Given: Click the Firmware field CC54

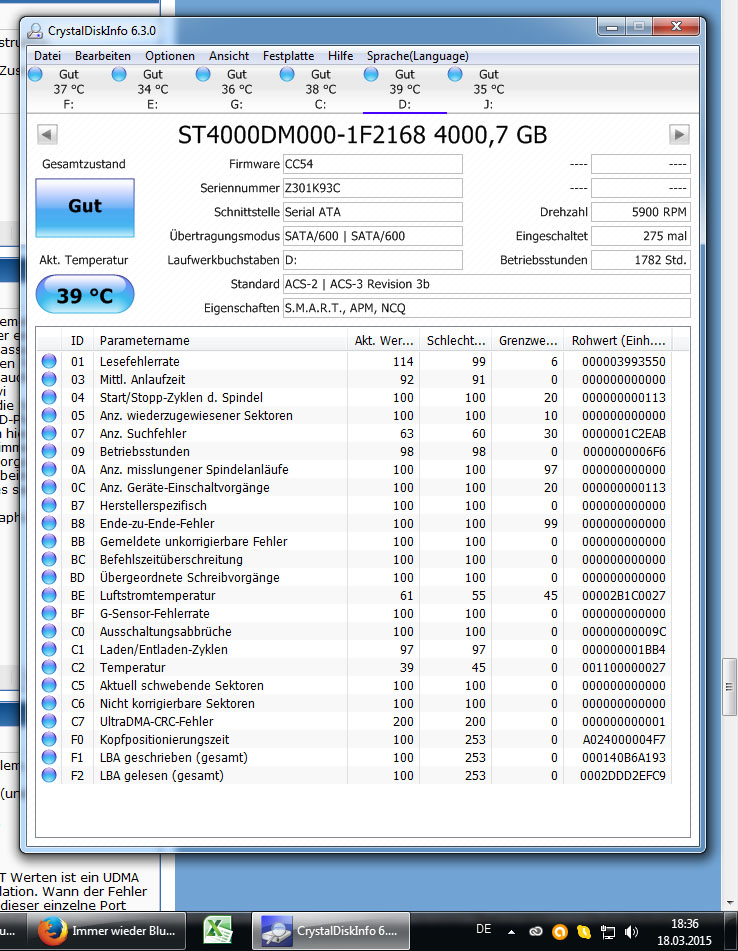Looking at the screenshot, I should click(x=373, y=164).
